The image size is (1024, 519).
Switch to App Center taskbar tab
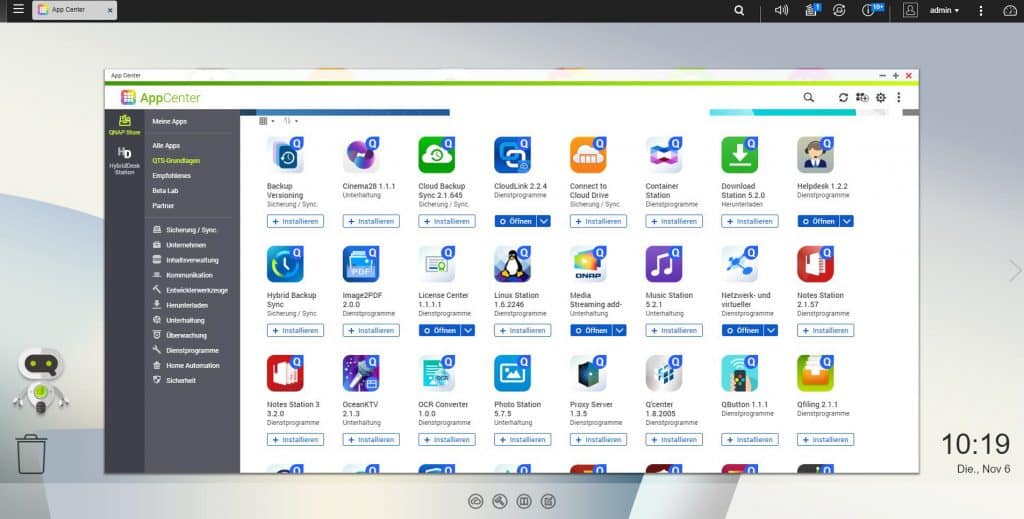74,10
